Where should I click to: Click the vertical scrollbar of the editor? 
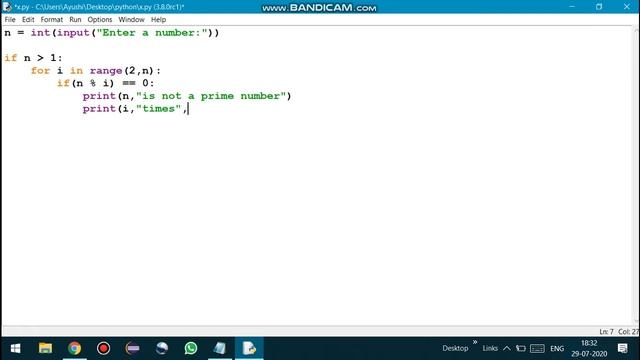pos(636,176)
